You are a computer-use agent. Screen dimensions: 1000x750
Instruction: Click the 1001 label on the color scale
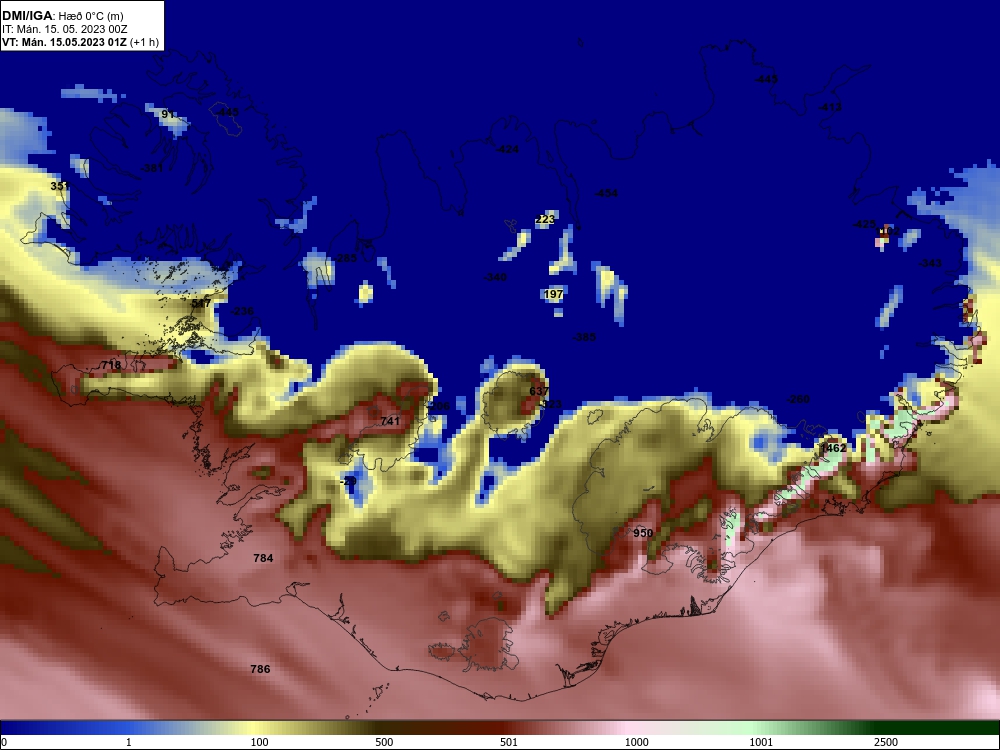pos(761,742)
